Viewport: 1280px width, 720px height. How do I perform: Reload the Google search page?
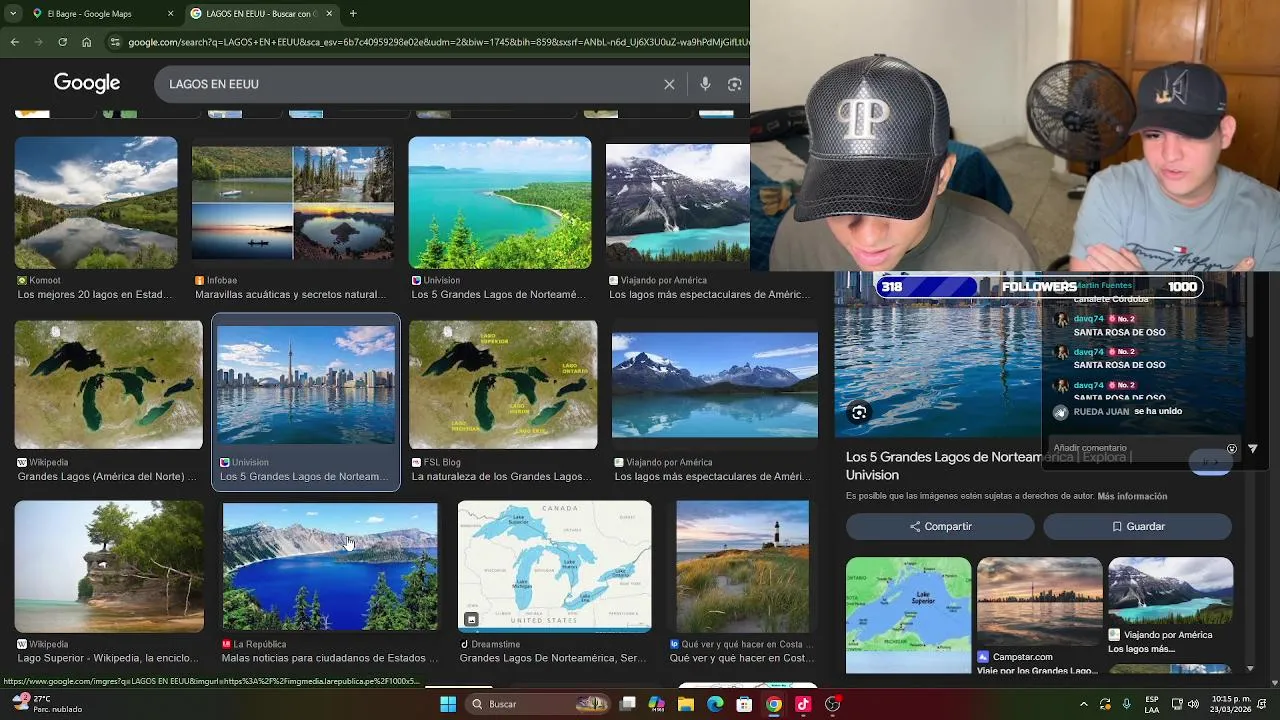[62, 42]
